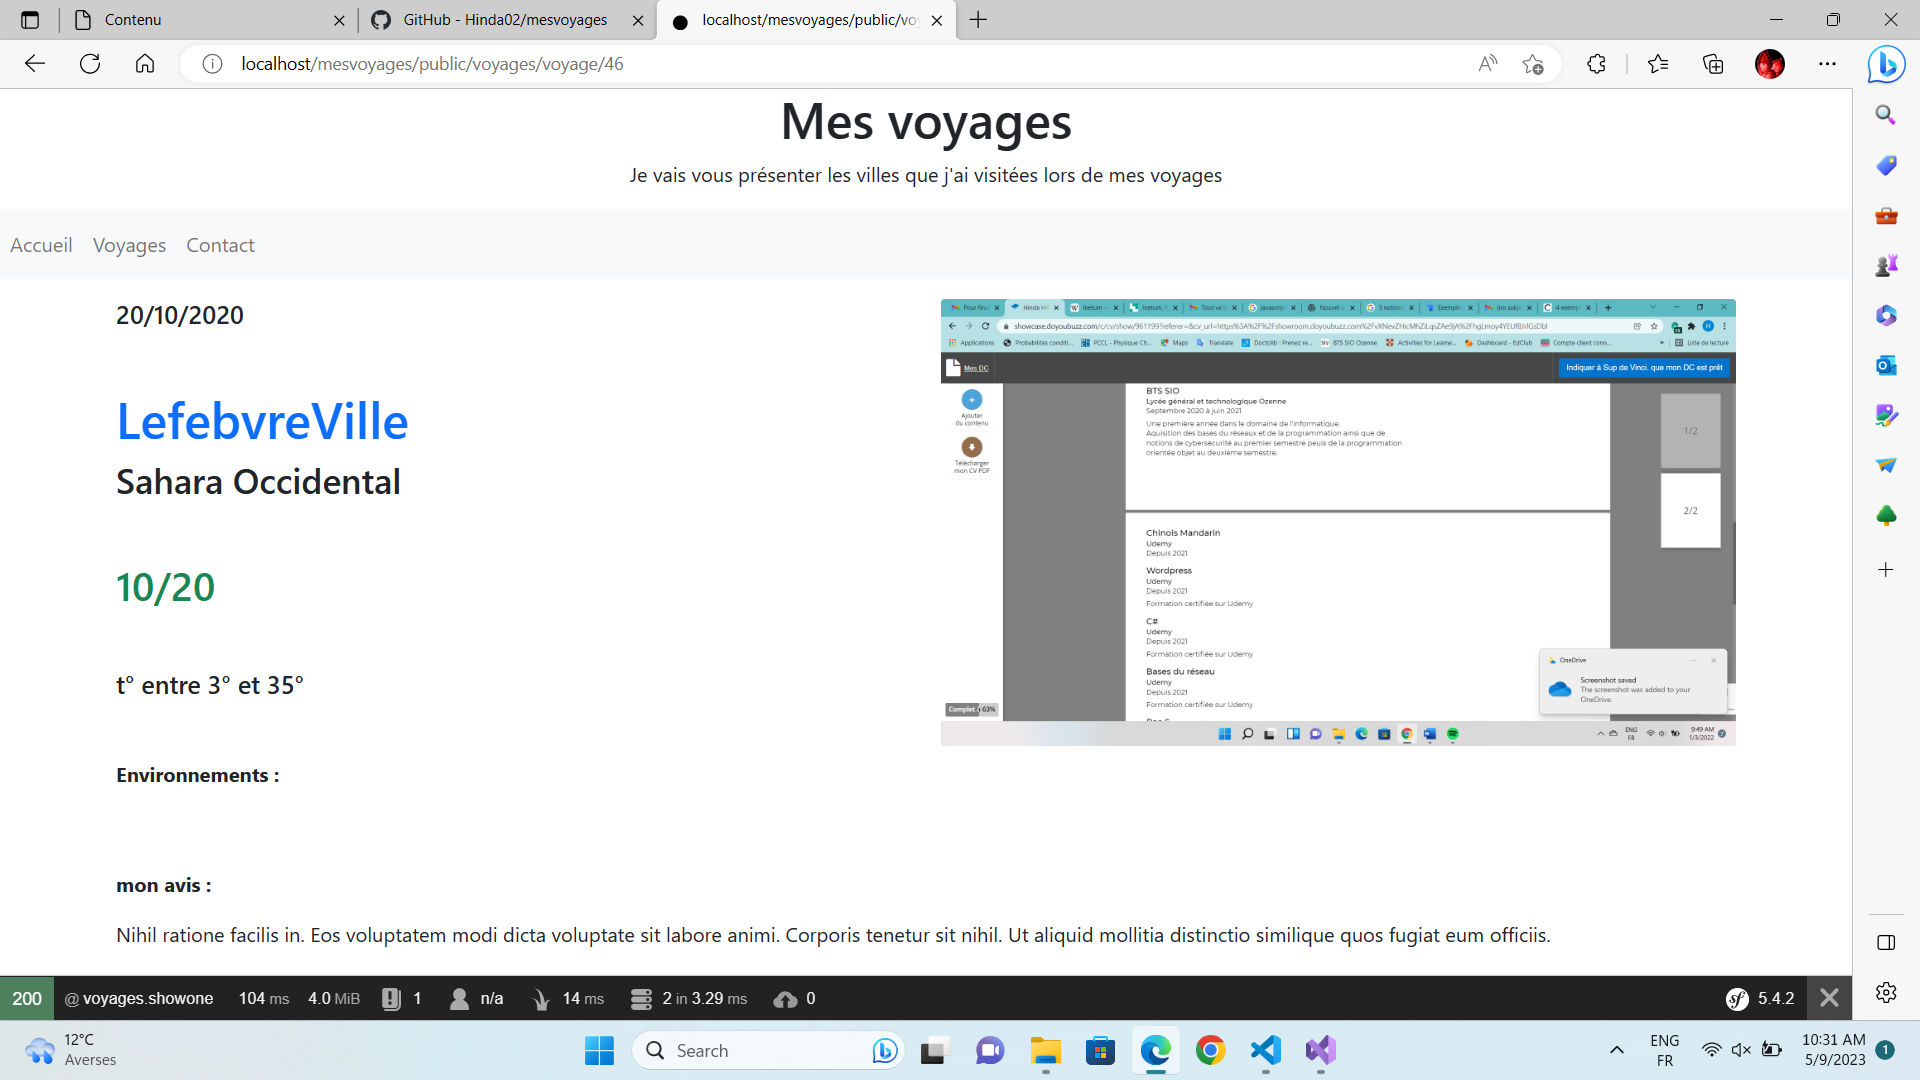Open Visual Studio Code from taskbar
Viewport: 1920px width, 1080px height.
tap(1265, 1050)
